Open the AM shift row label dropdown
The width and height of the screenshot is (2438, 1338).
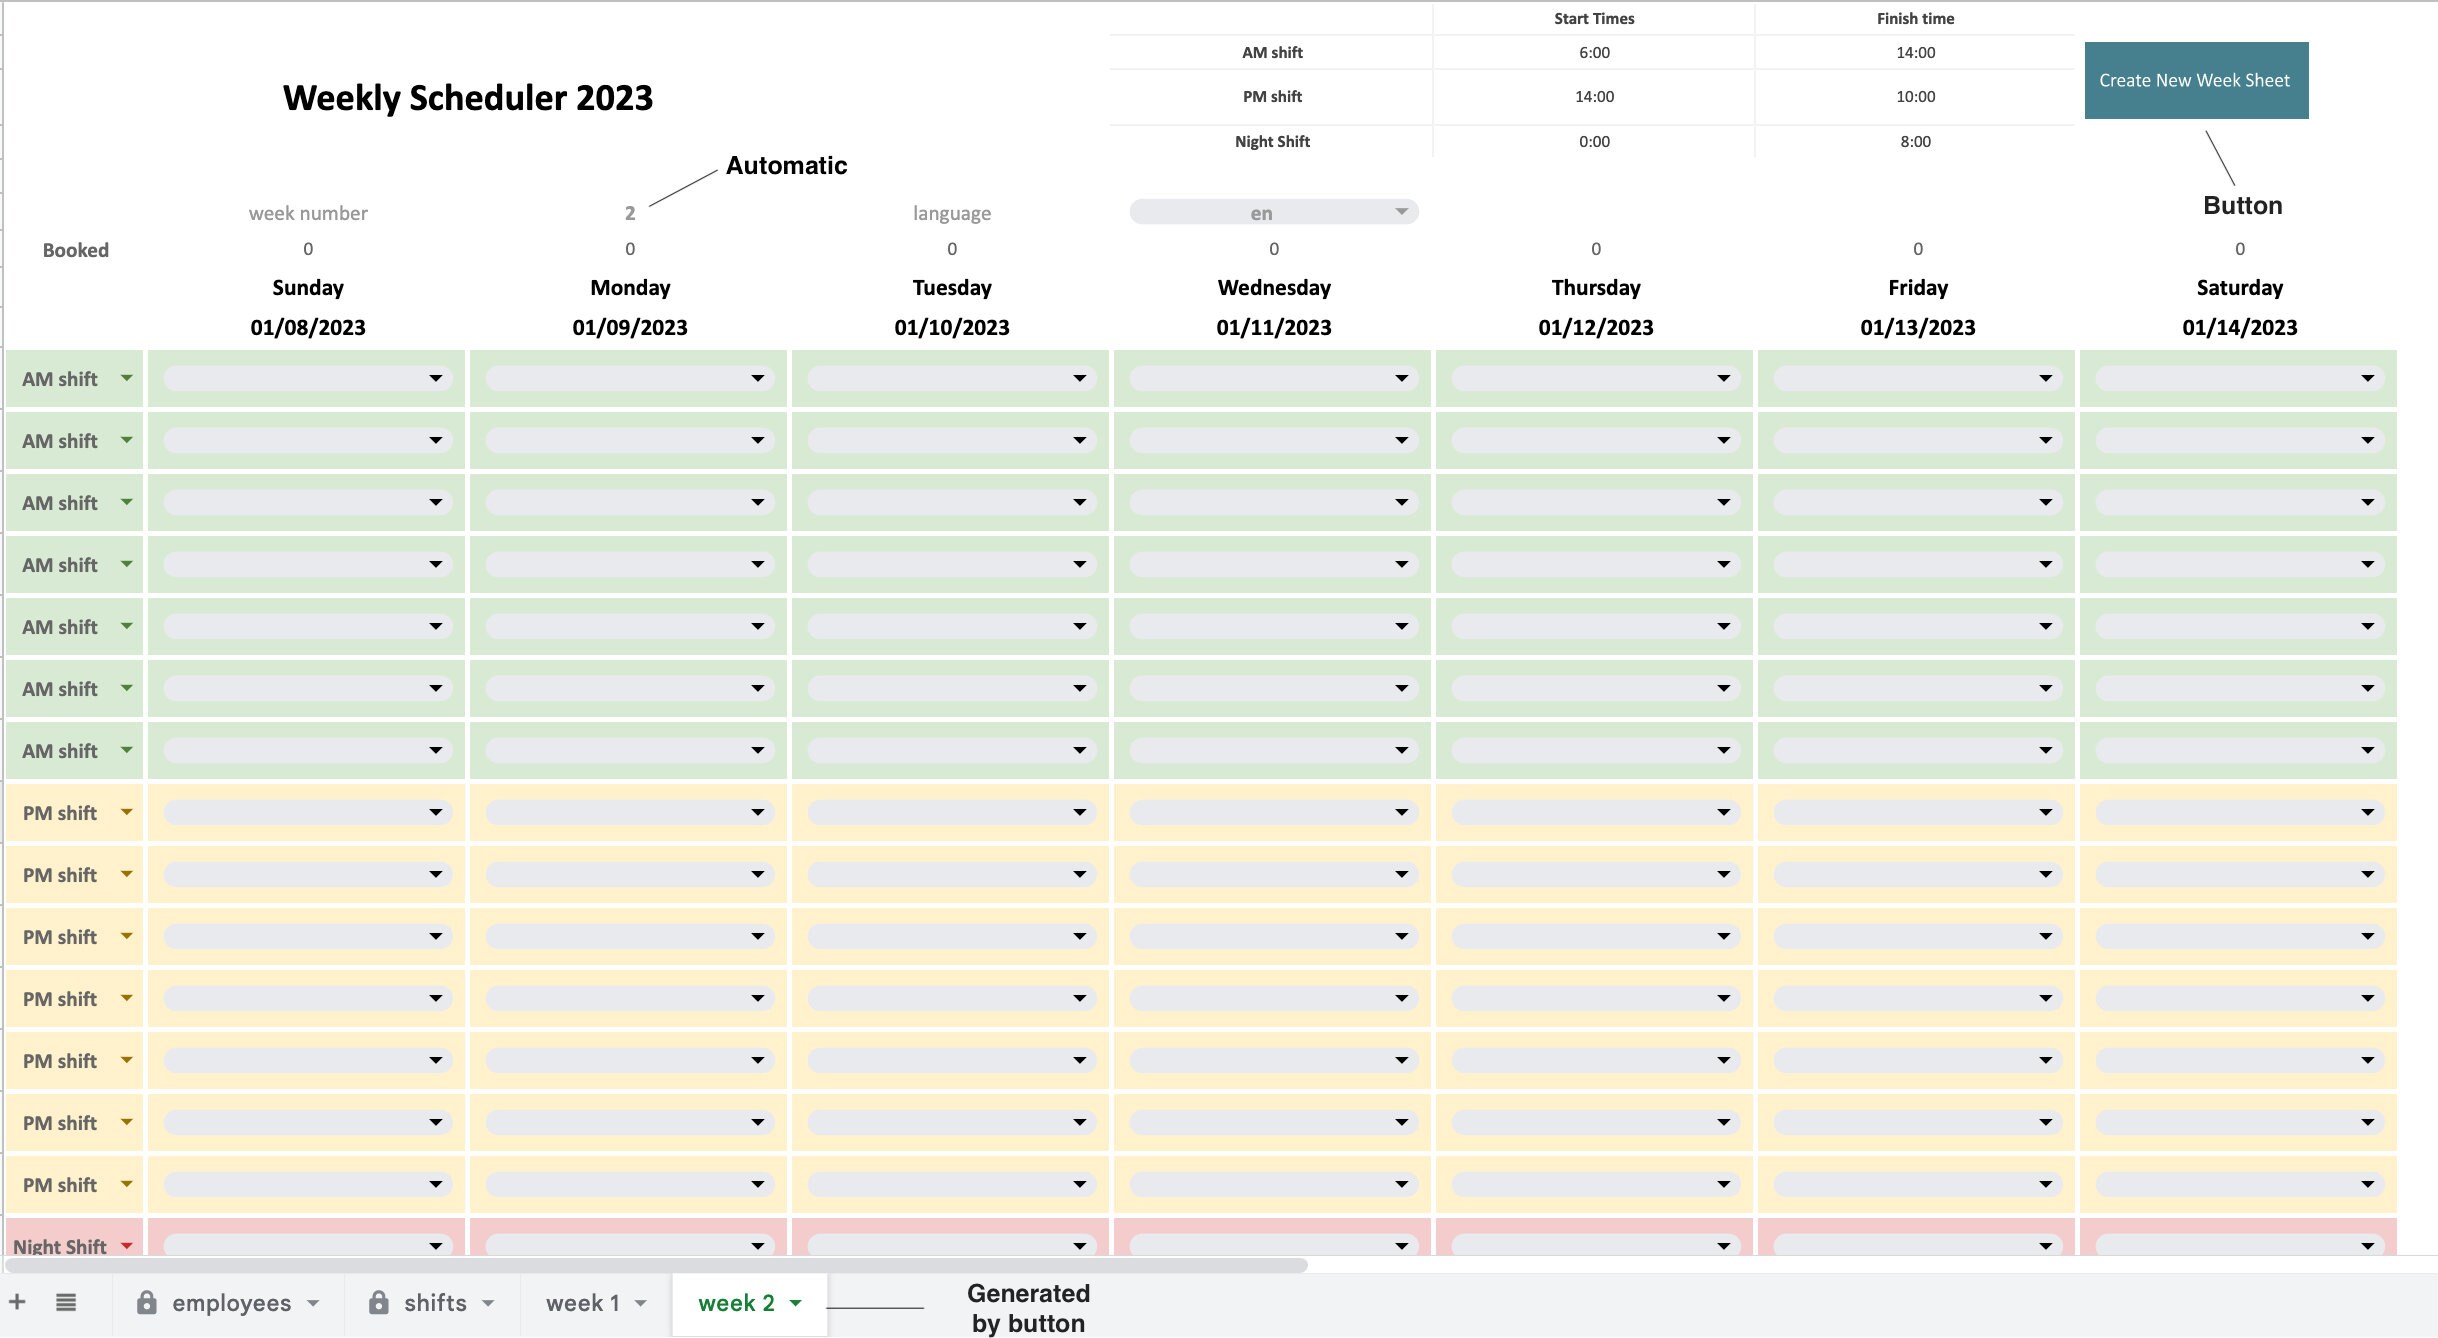tap(126, 378)
